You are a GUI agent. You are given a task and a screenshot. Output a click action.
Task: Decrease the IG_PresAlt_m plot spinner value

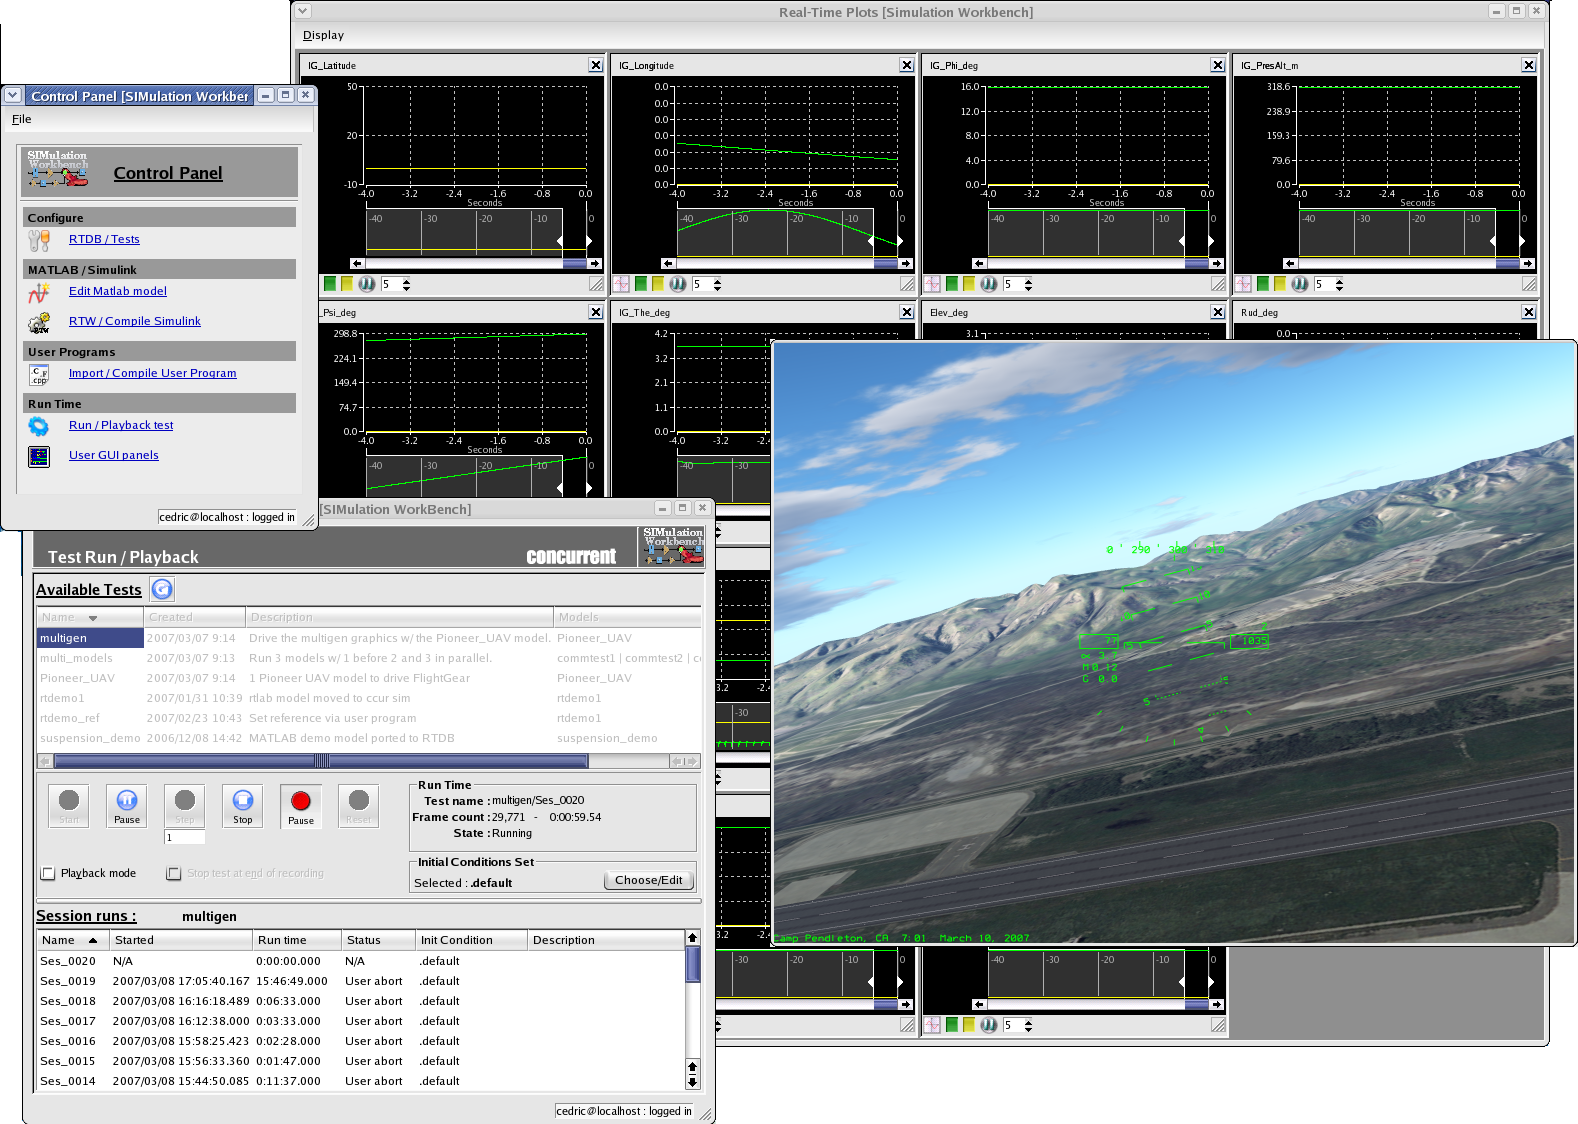click(1340, 288)
